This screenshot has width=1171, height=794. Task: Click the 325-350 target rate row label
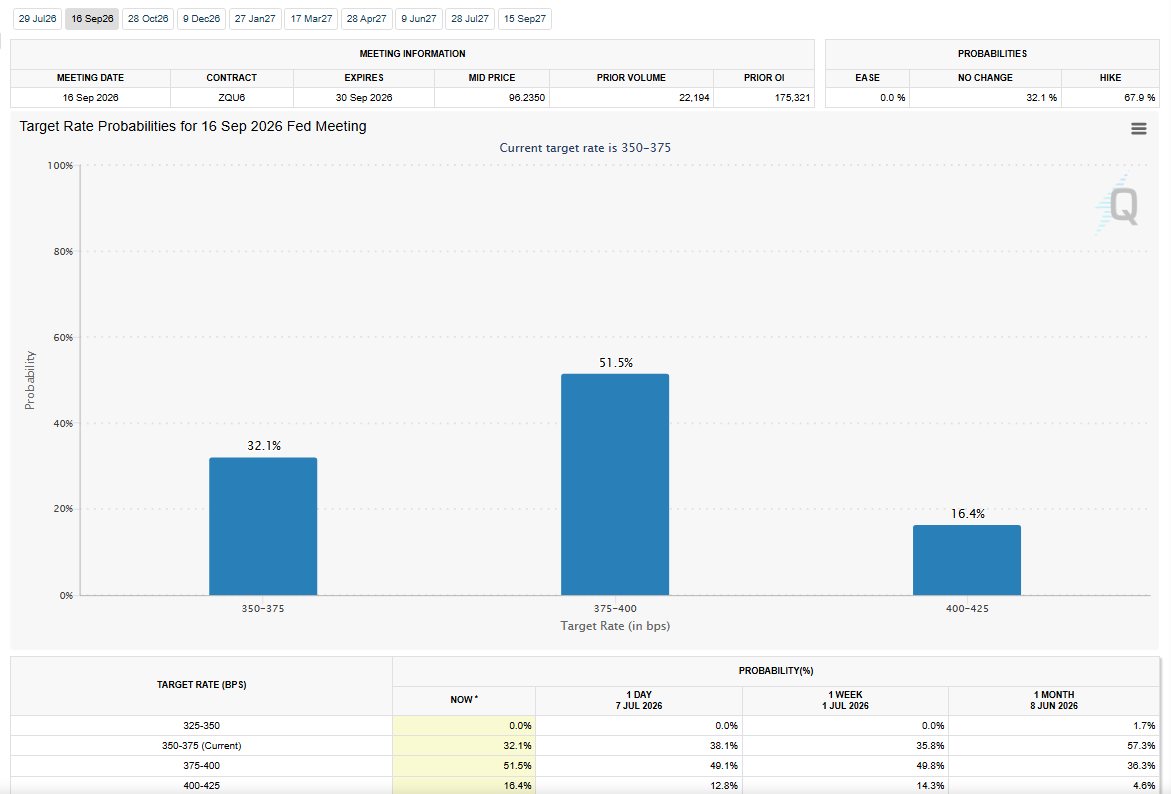click(x=202, y=725)
